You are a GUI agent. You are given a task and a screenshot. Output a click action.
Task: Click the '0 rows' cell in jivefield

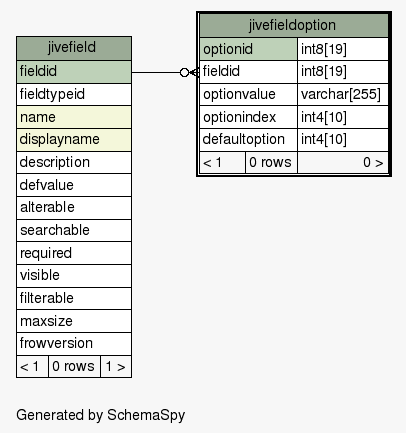[74, 367]
